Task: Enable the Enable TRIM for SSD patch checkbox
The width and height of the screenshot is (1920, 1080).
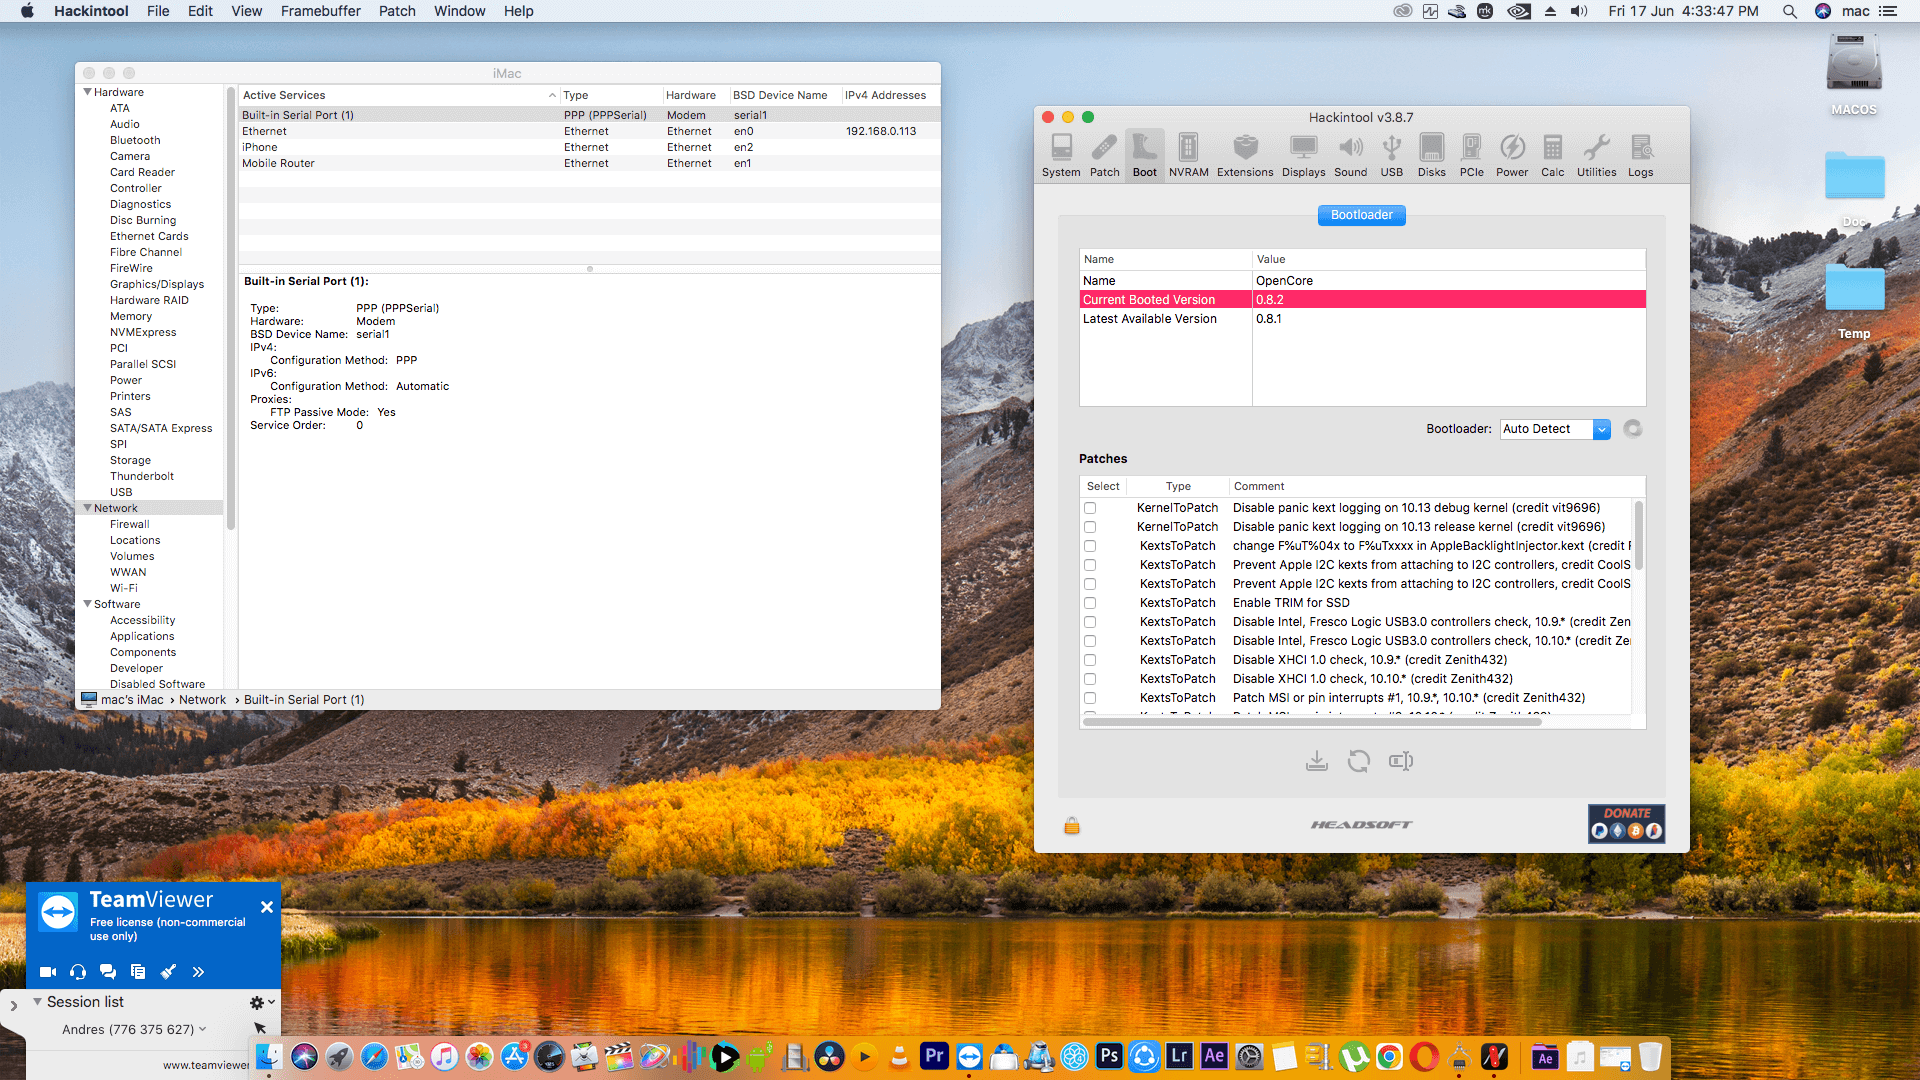Action: pos(1090,603)
